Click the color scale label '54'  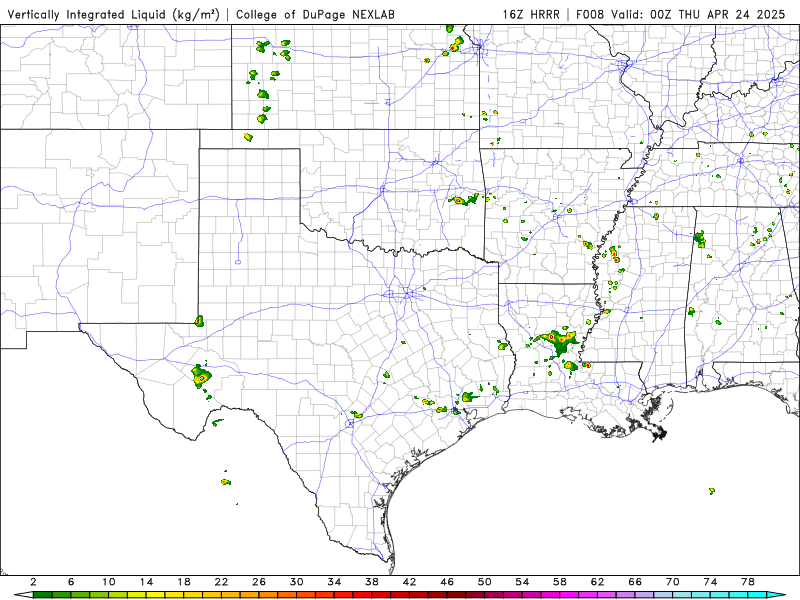522,582
